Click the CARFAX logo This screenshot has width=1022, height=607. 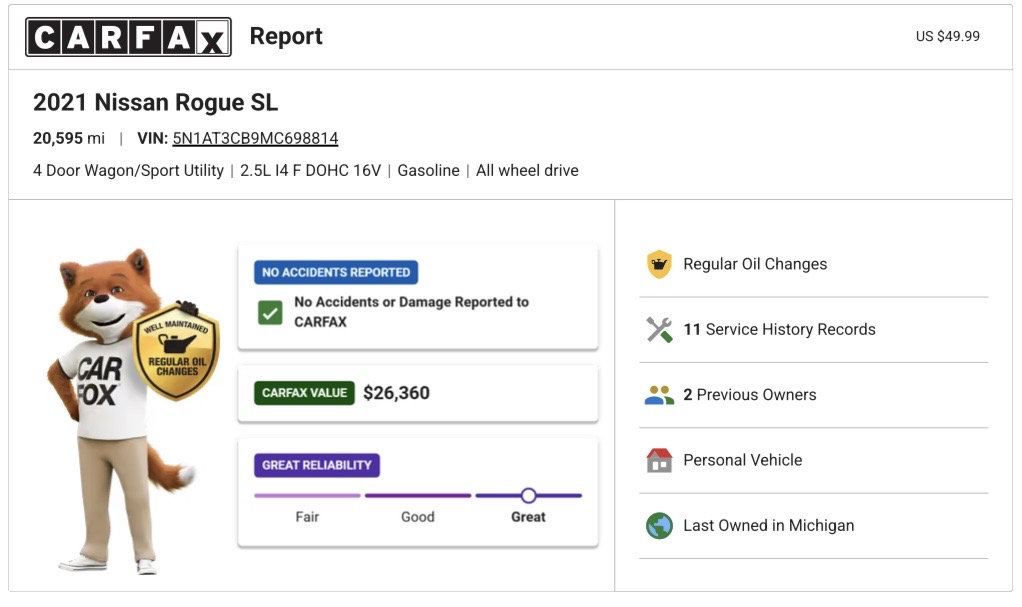coord(128,37)
